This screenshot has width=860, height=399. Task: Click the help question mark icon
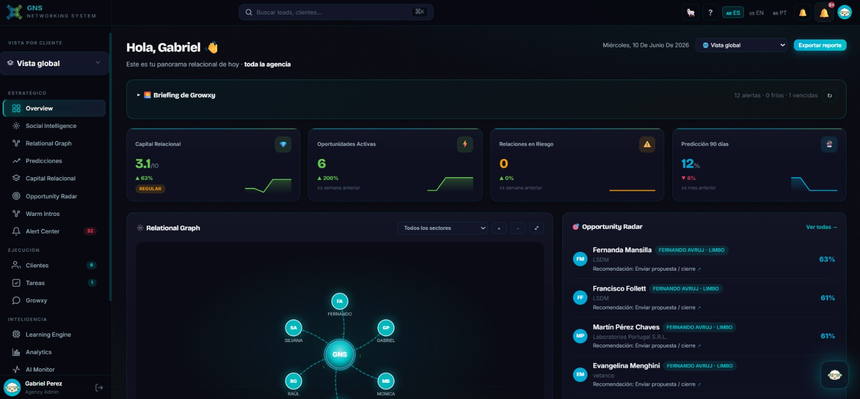point(710,13)
